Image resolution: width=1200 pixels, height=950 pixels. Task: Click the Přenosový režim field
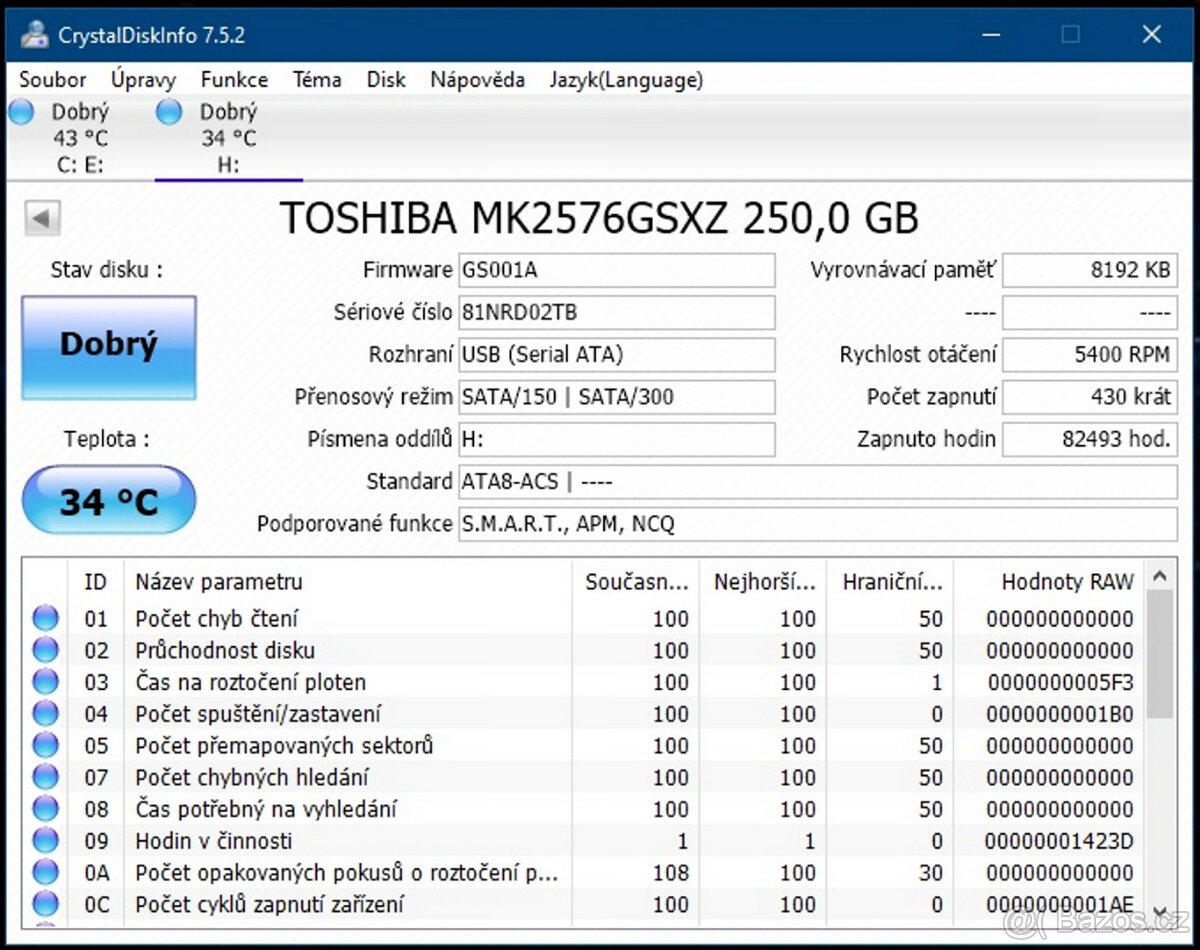616,397
